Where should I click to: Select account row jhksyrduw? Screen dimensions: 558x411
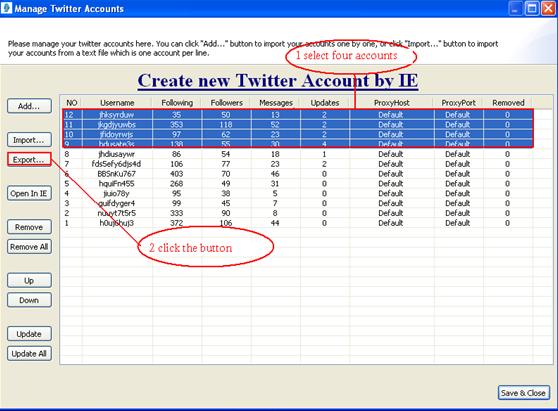tap(298, 115)
